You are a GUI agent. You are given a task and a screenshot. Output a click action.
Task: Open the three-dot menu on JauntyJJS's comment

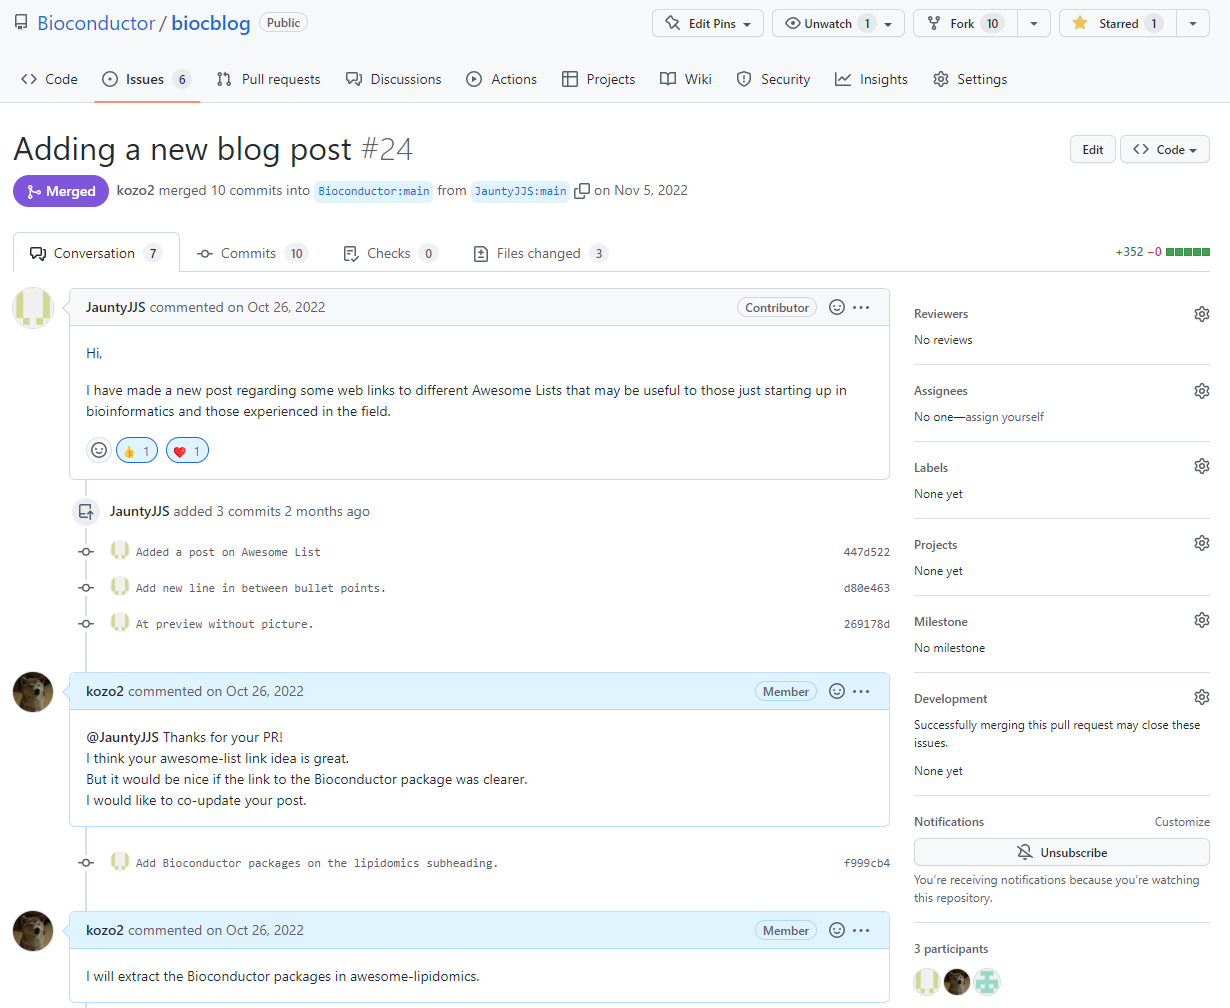pos(861,307)
